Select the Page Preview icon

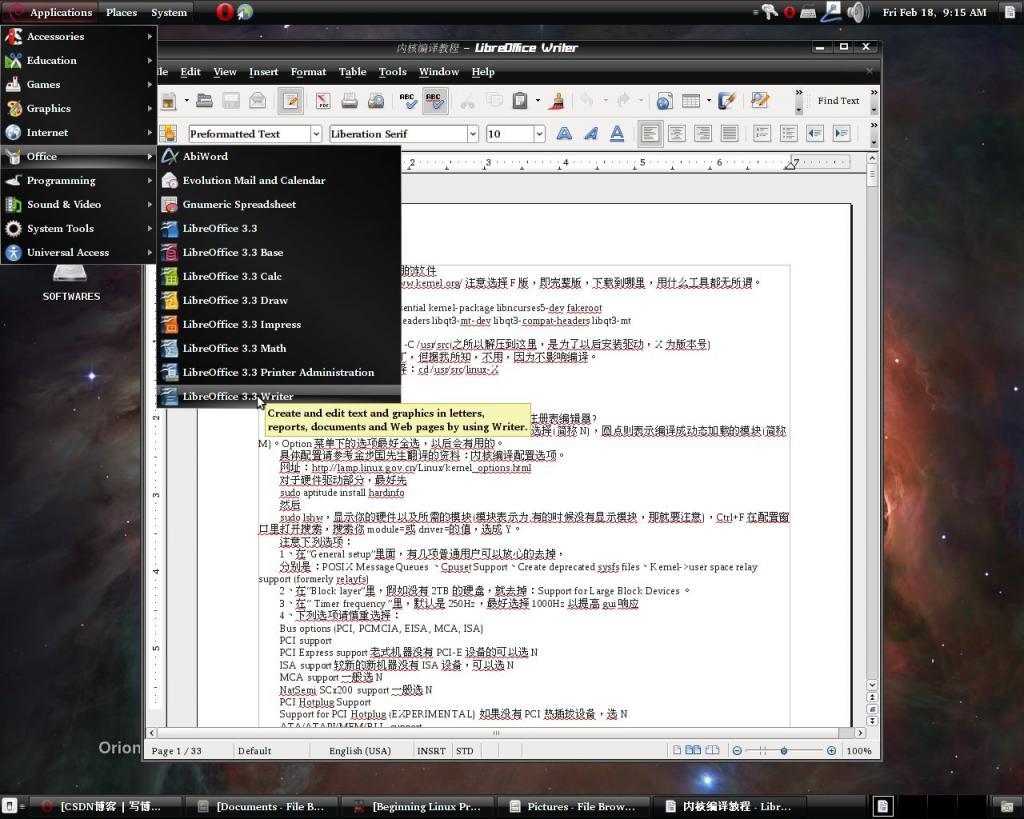pyautogui.click(x=374, y=101)
